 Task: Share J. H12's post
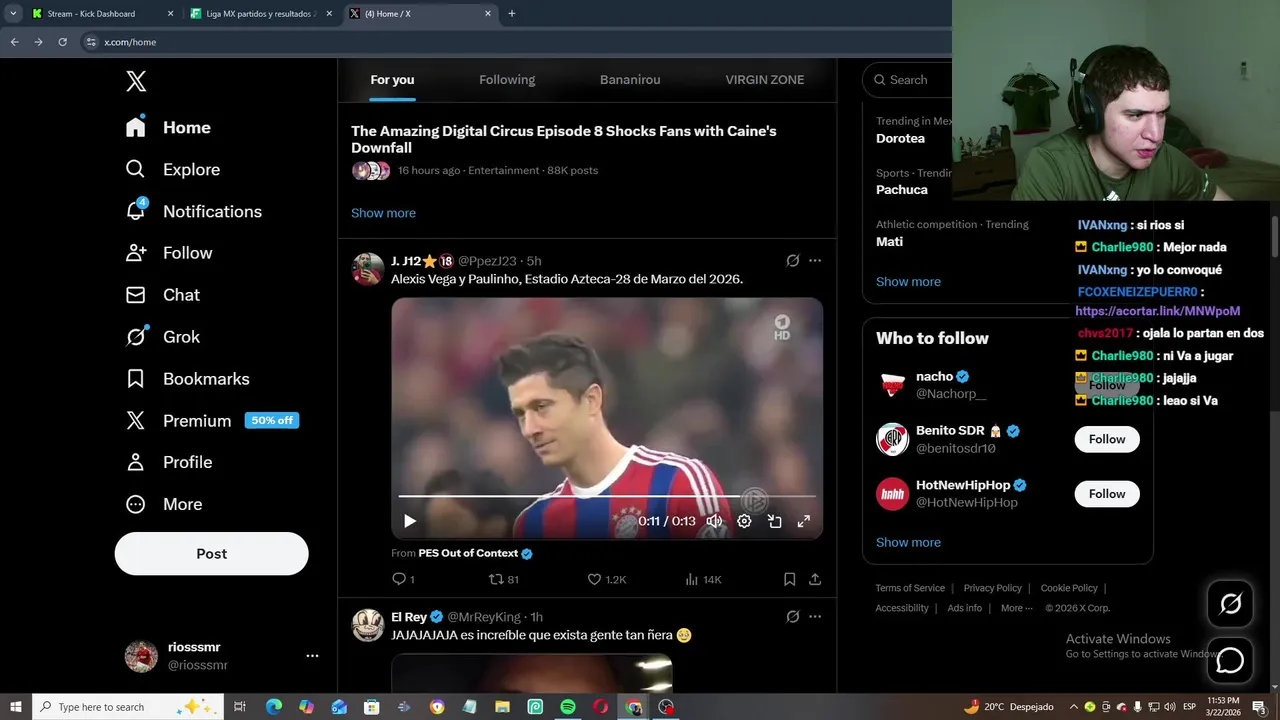(815, 579)
